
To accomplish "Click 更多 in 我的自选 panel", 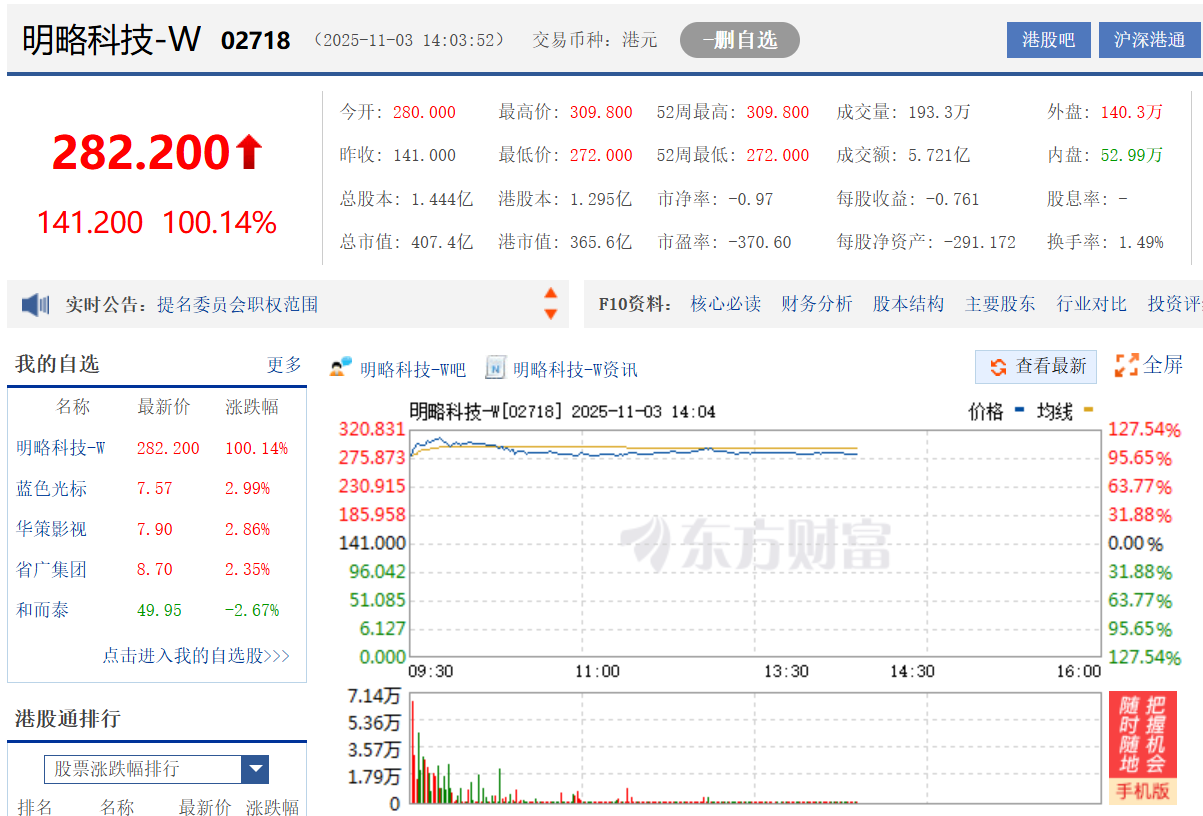I will 284,365.
